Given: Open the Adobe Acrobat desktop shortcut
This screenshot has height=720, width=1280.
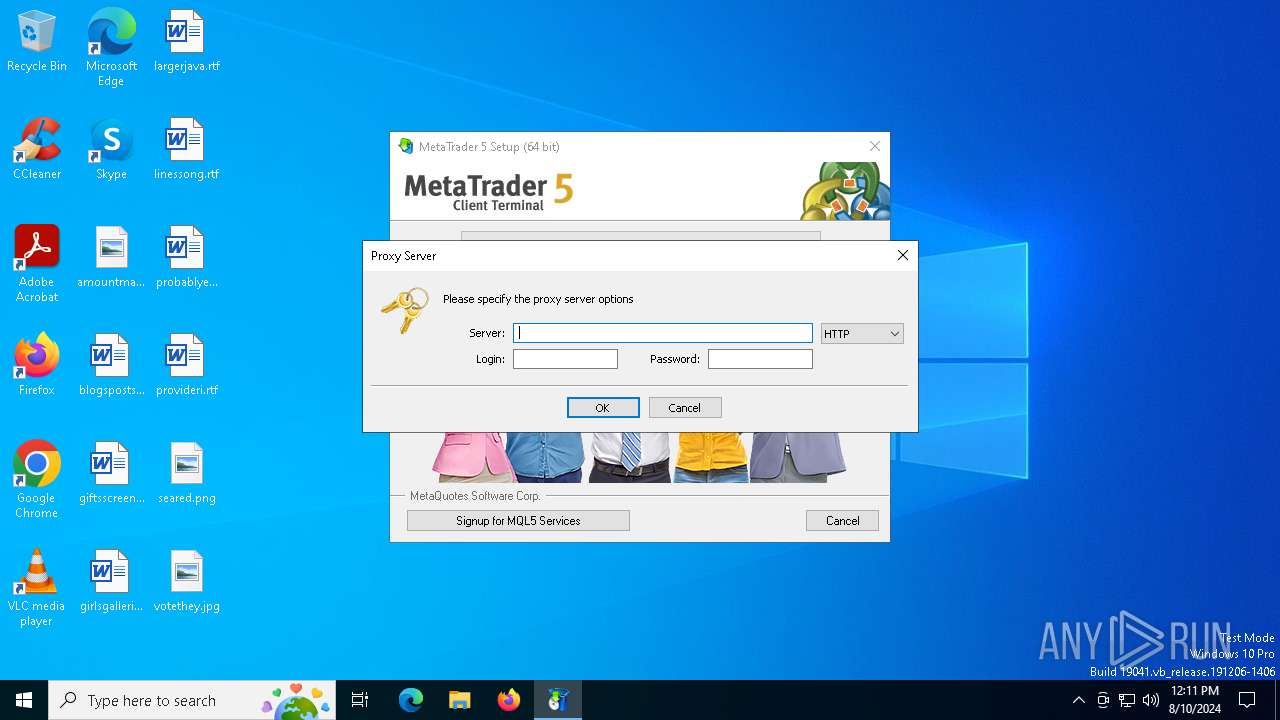Looking at the screenshot, I should tap(36, 264).
